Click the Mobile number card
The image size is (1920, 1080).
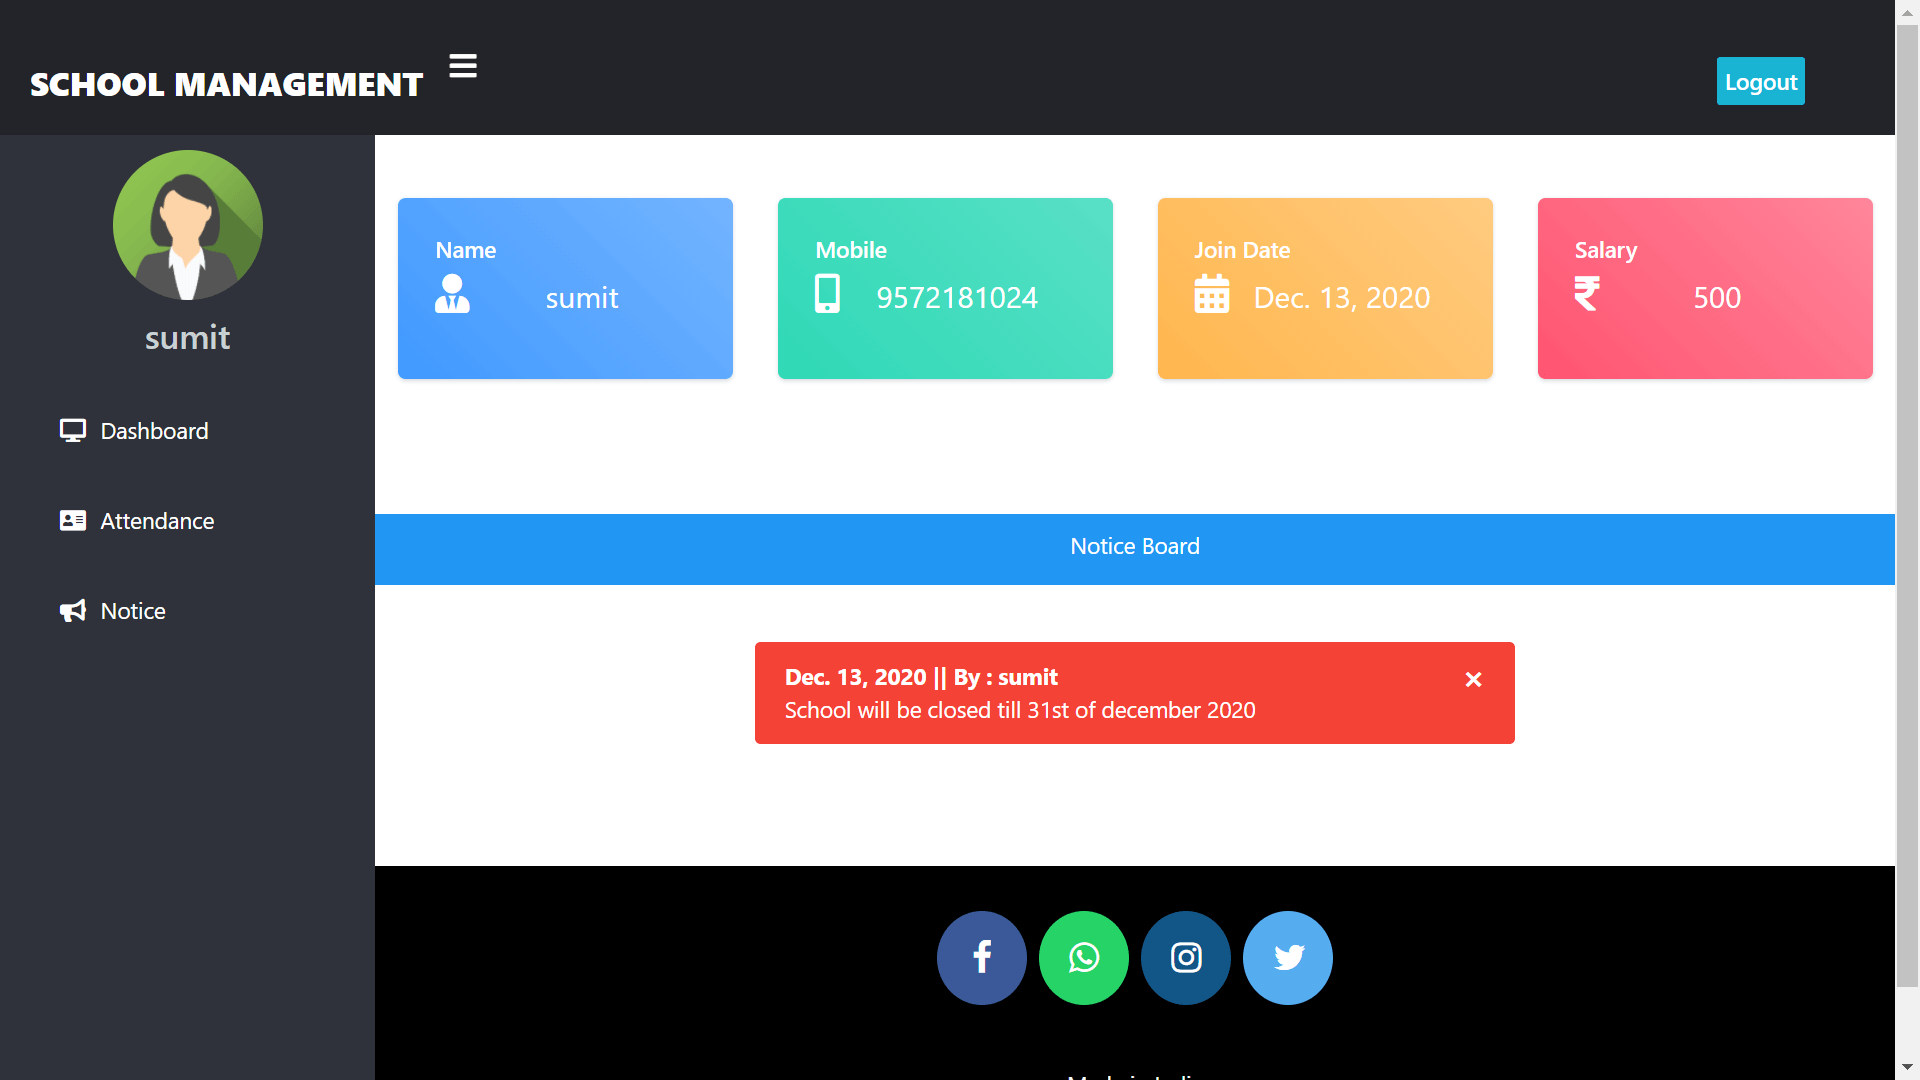945,287
